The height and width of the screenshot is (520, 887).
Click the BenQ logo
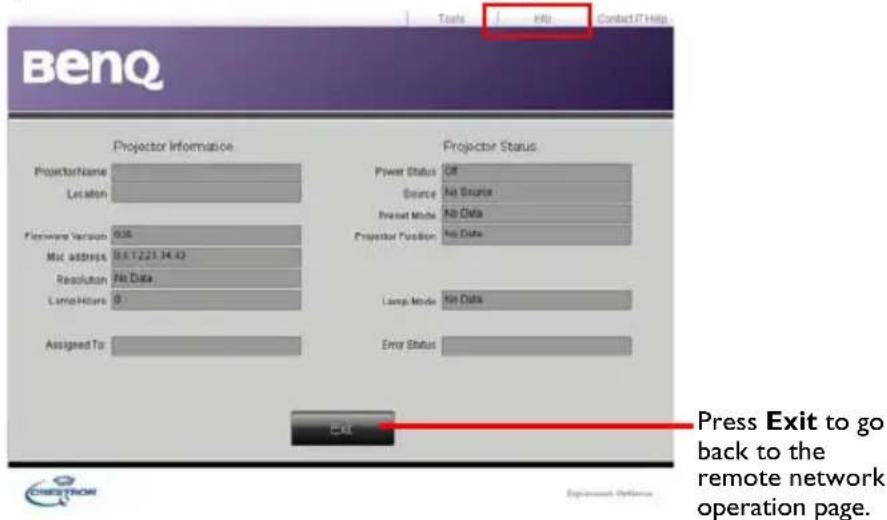click(x=93, y=70)
